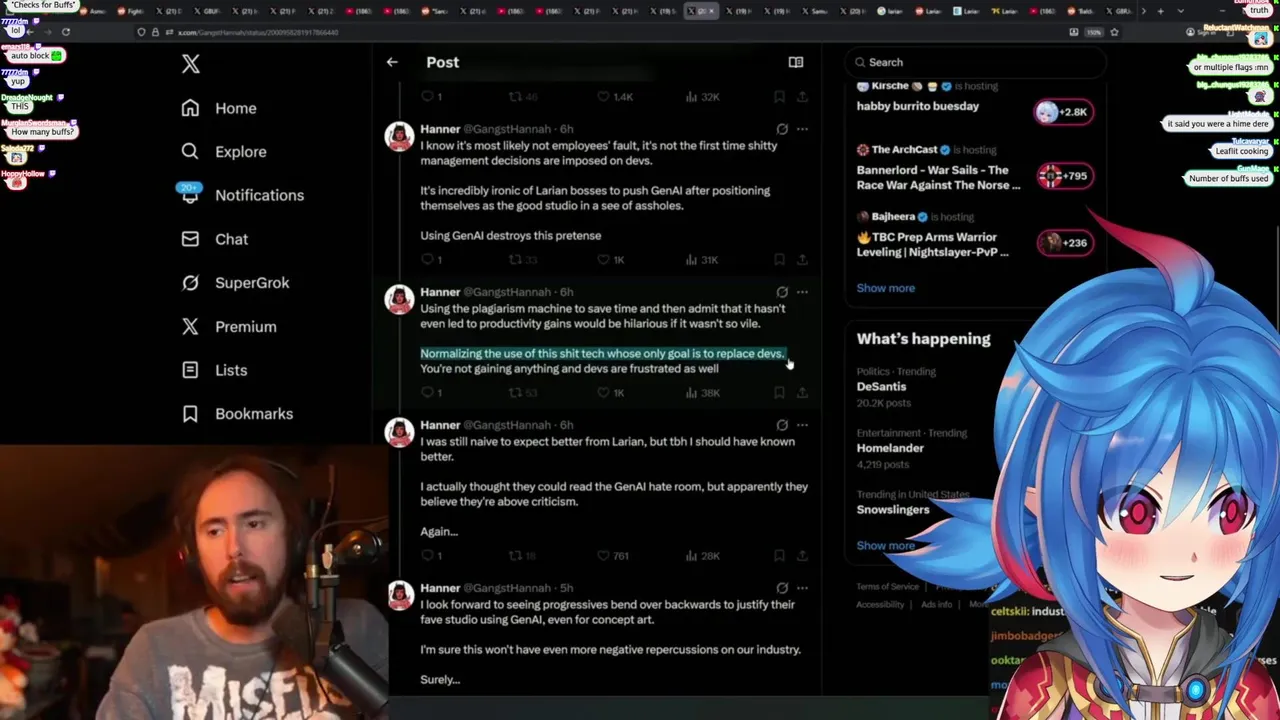This screenshot has width=1280, height=720.
Task: Like the 'I know it's most likely' post
Action: pyautogui.click(x=610, y=260)
